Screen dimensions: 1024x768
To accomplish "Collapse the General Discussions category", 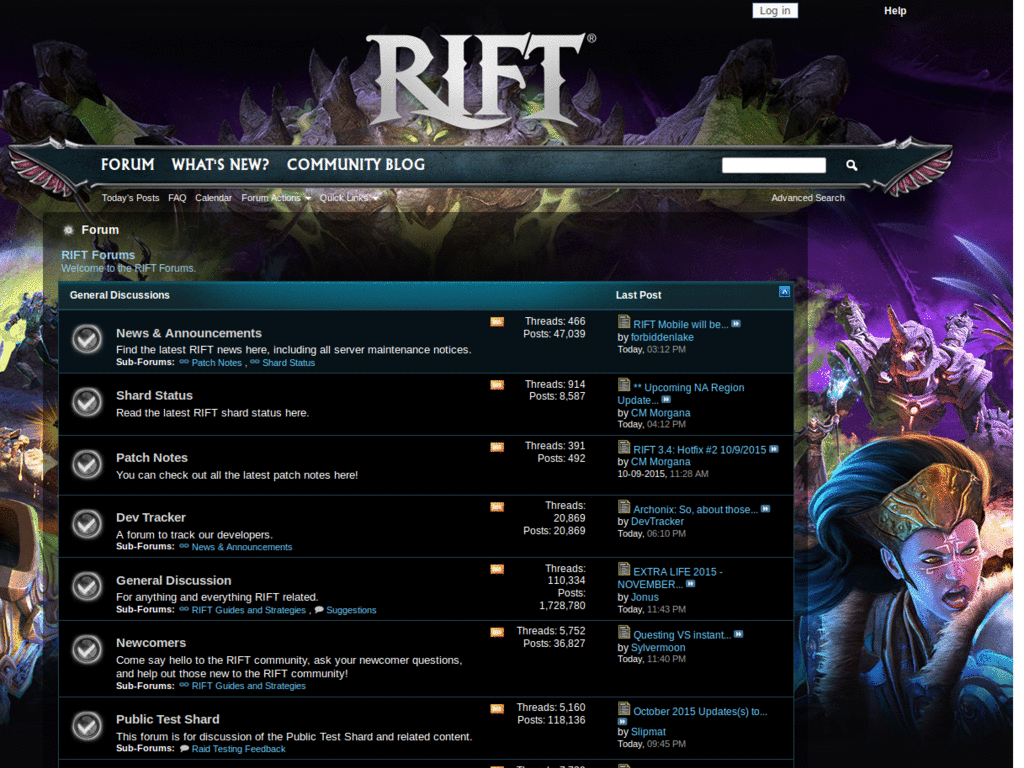I will coord(784,292).
